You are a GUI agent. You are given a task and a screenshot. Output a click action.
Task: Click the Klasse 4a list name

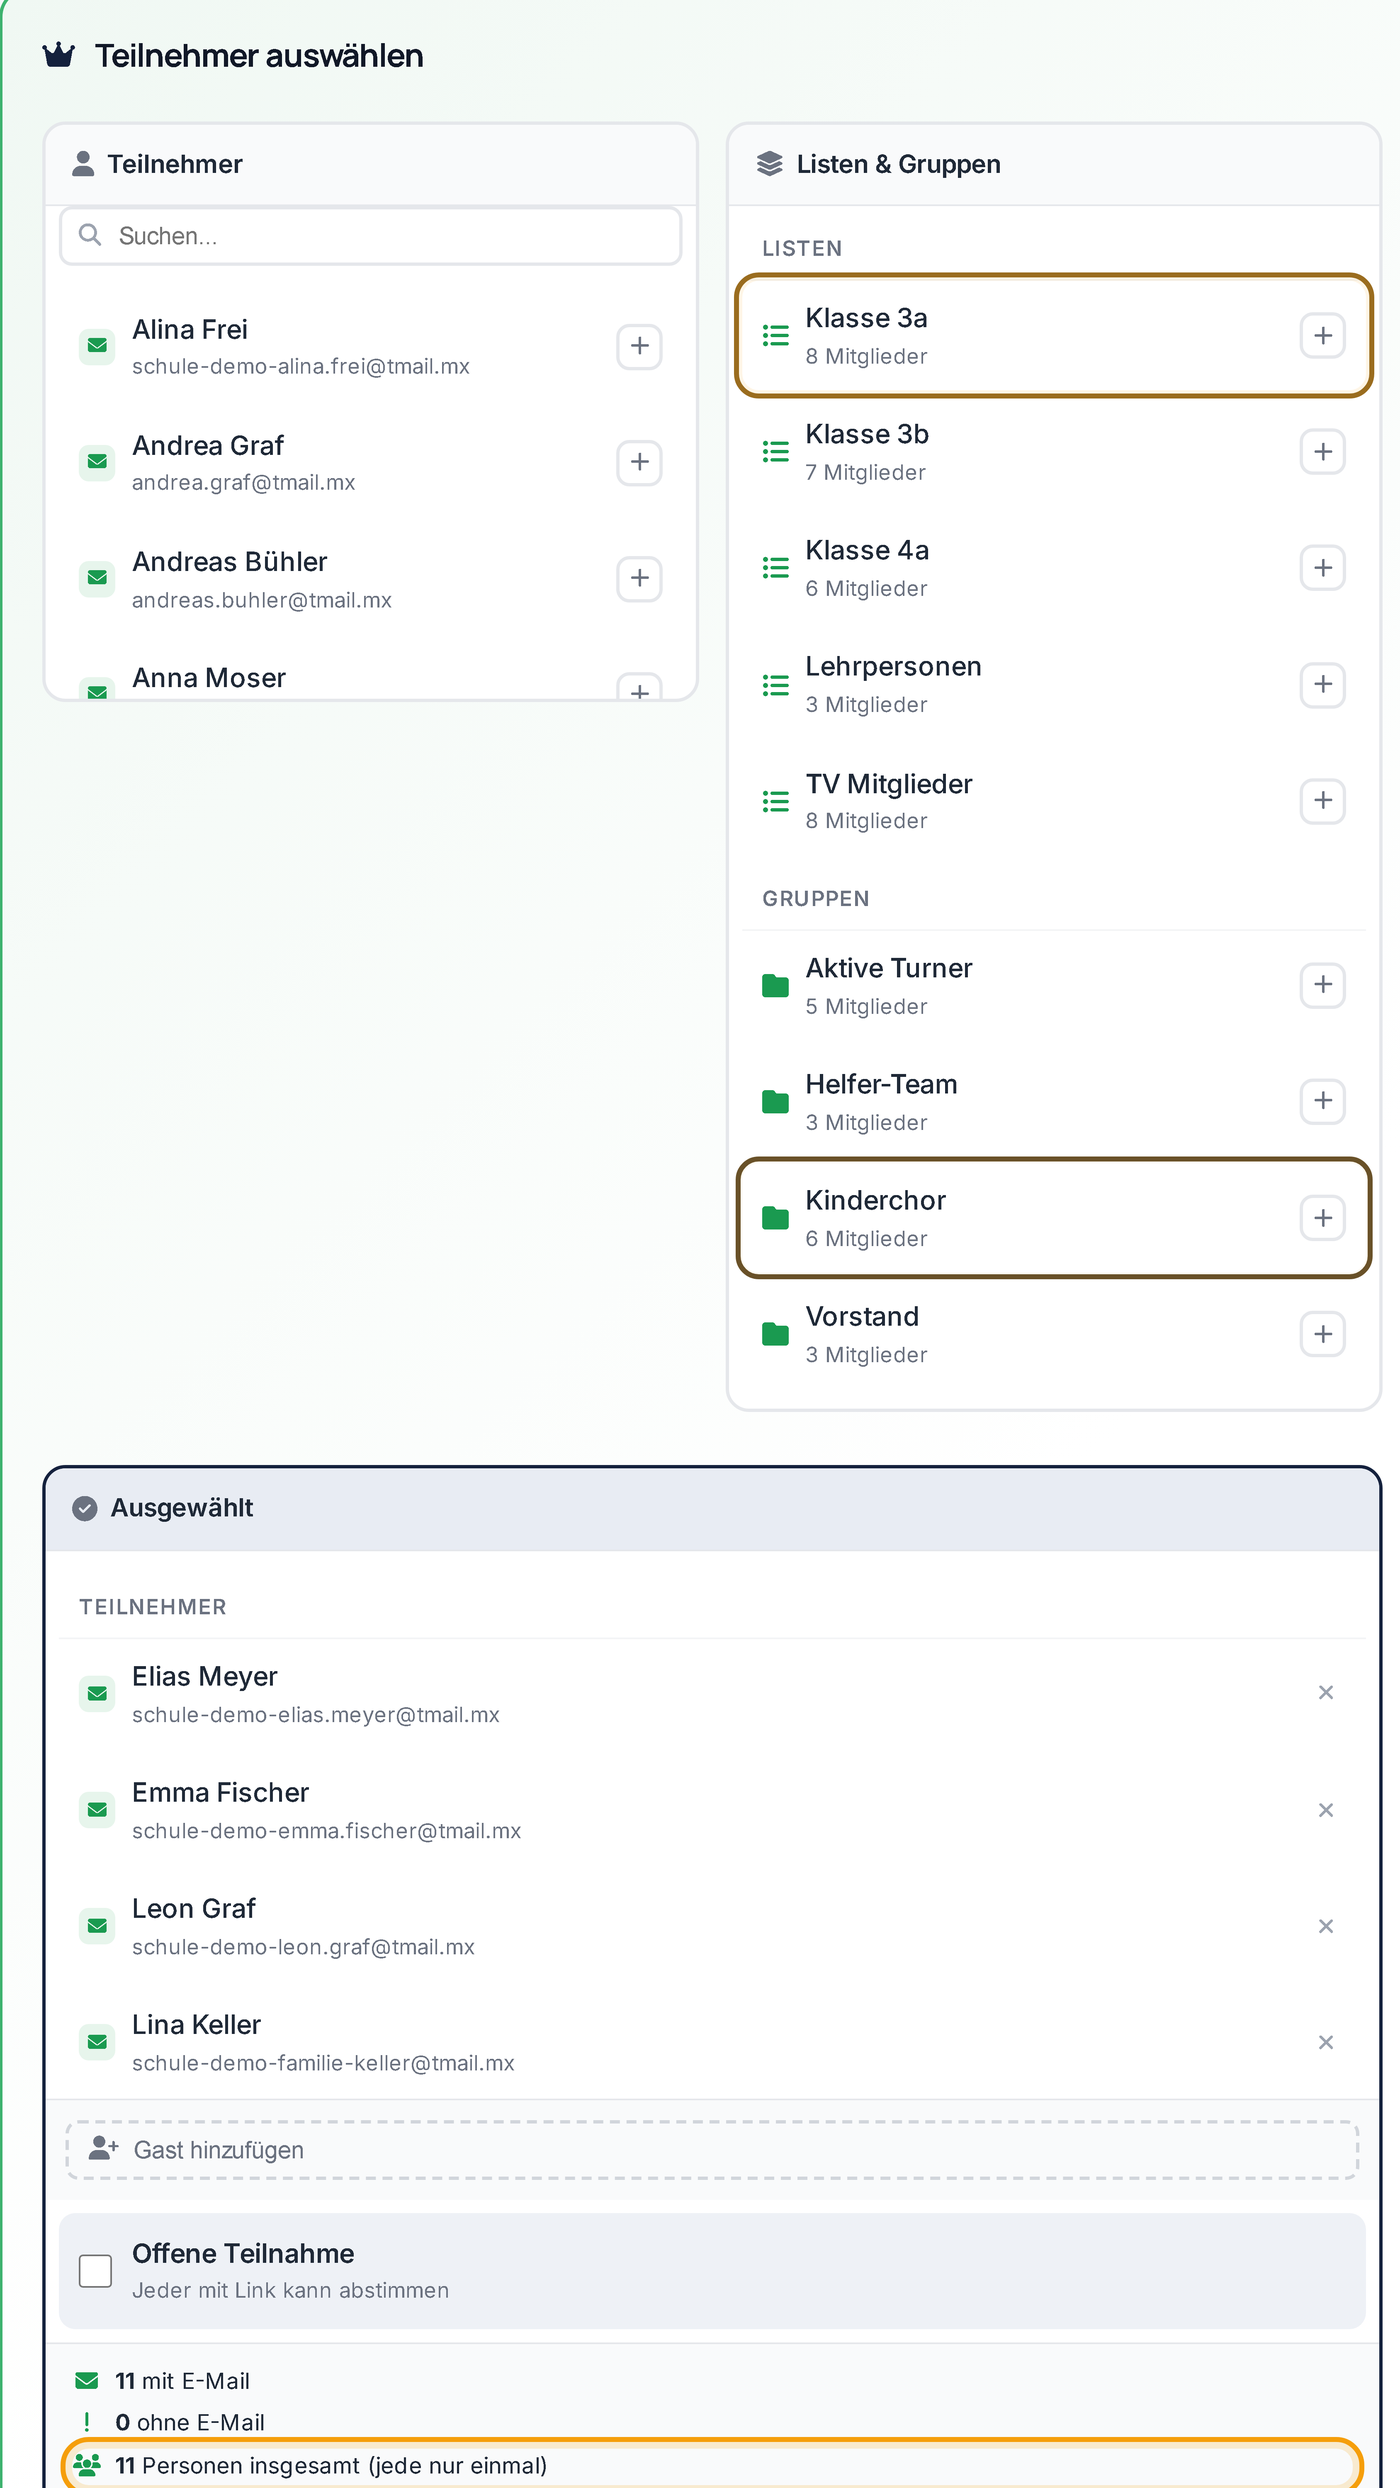click(867, 551)
